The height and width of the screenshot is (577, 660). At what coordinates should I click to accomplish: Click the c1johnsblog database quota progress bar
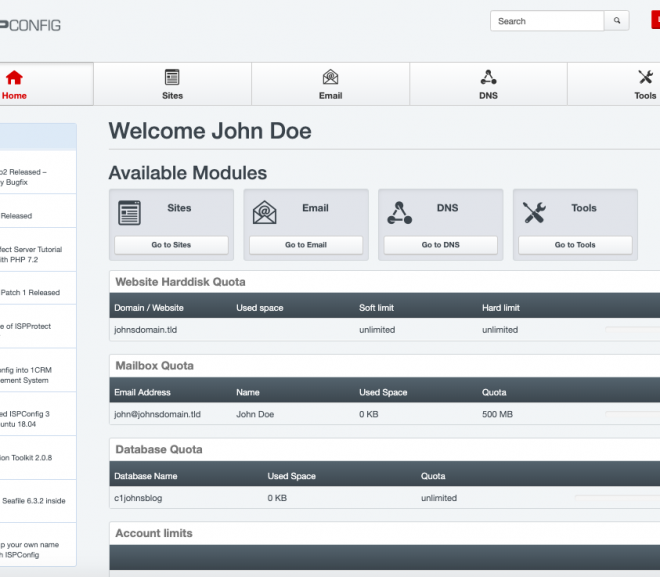617,498
